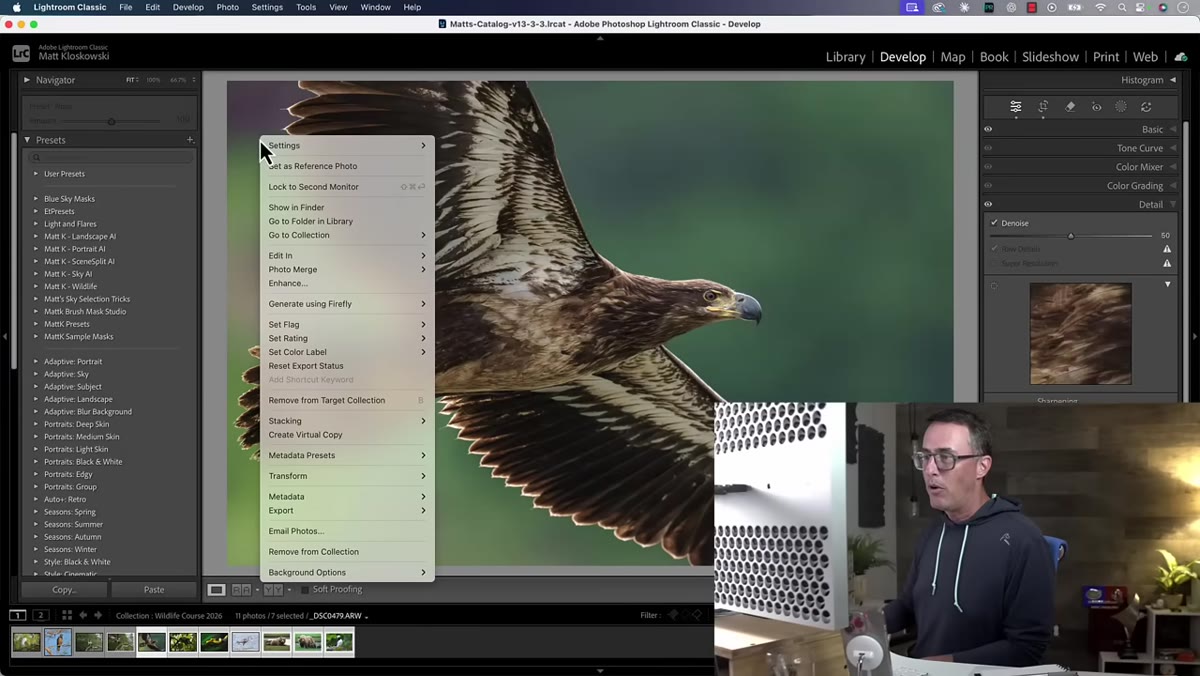1200x676 pixels.
Task: Click the detail zoom target picker icon
Action: (x=994, y=286)
